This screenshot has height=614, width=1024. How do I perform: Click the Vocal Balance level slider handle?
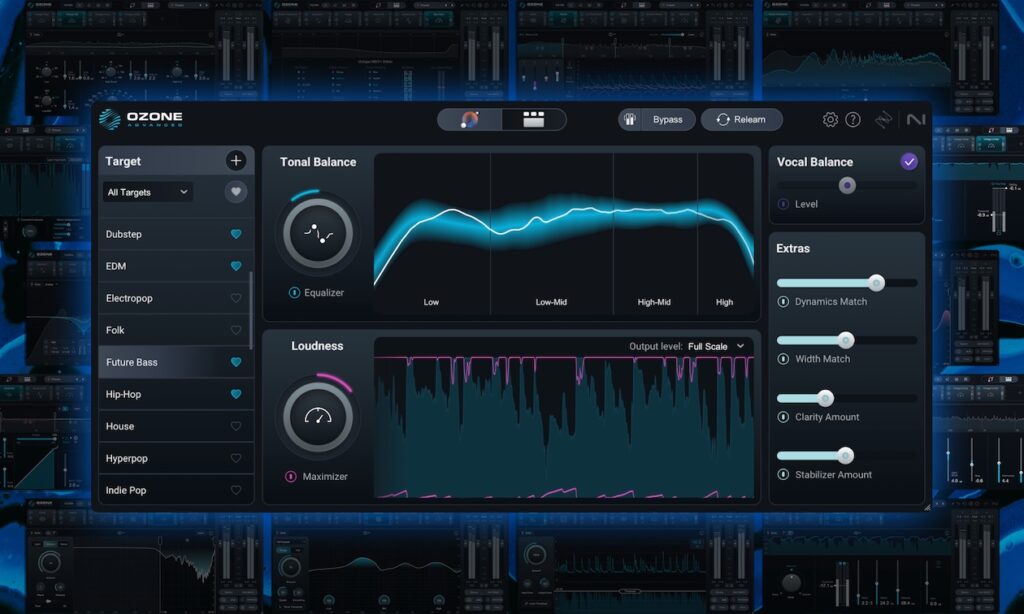tap(847, 186)
